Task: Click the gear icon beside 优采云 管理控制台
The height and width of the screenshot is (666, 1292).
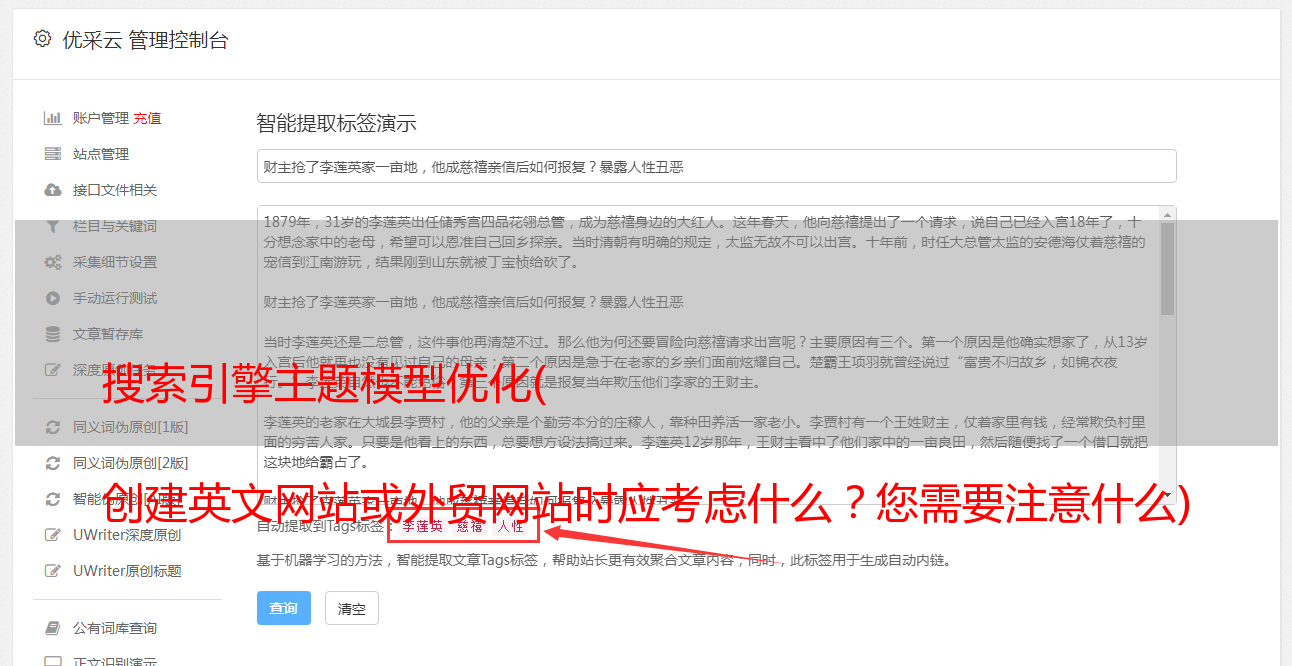Action: [42, 39]
